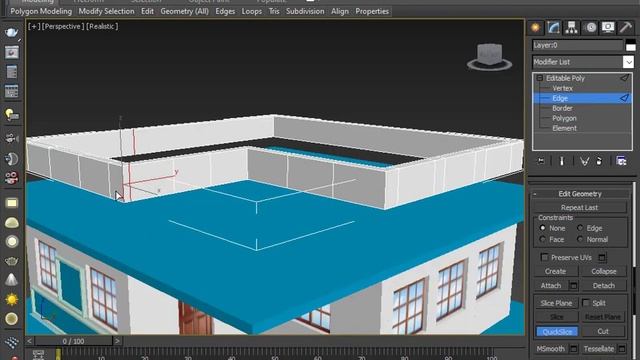This screenshot has width=640, height=360.
Task: Enable the Preserve UVs checkbox
Action: pyautogui.click(x=544, y=257)
